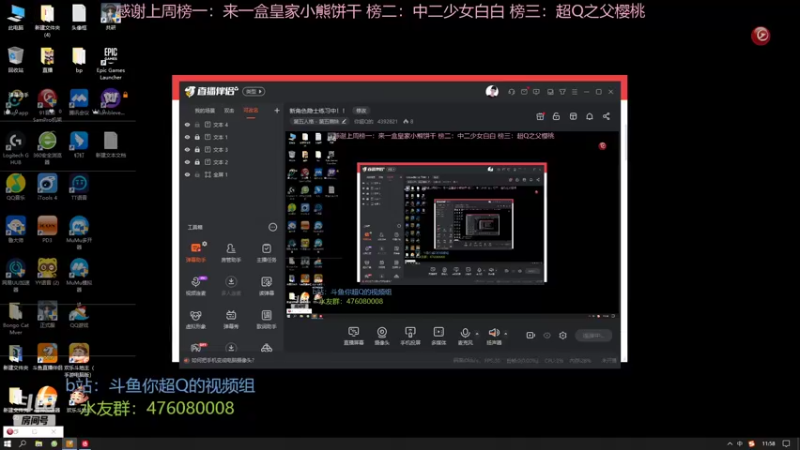Open the 歌词助手 tool
The image size is (800, 450).
click(x=266, y=319)
